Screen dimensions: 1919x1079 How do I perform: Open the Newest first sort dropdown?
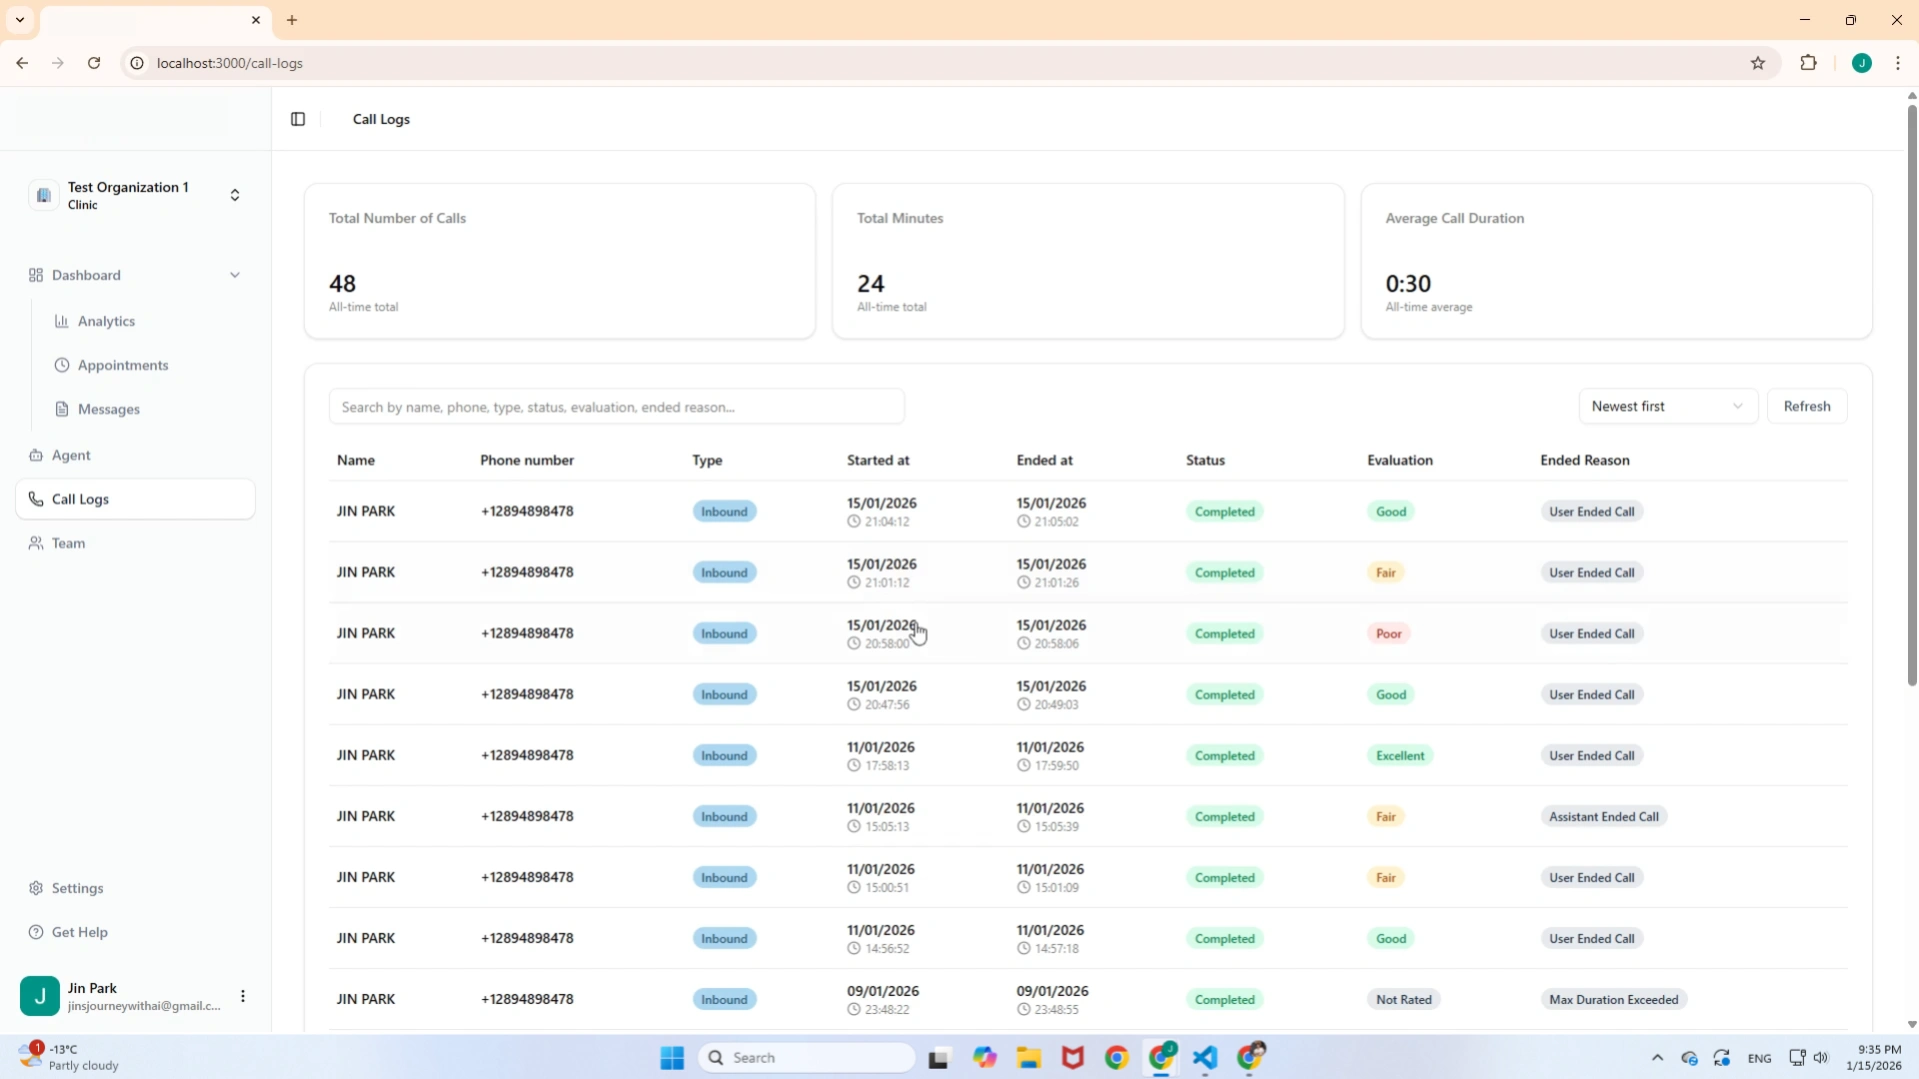coord(1668,406)
